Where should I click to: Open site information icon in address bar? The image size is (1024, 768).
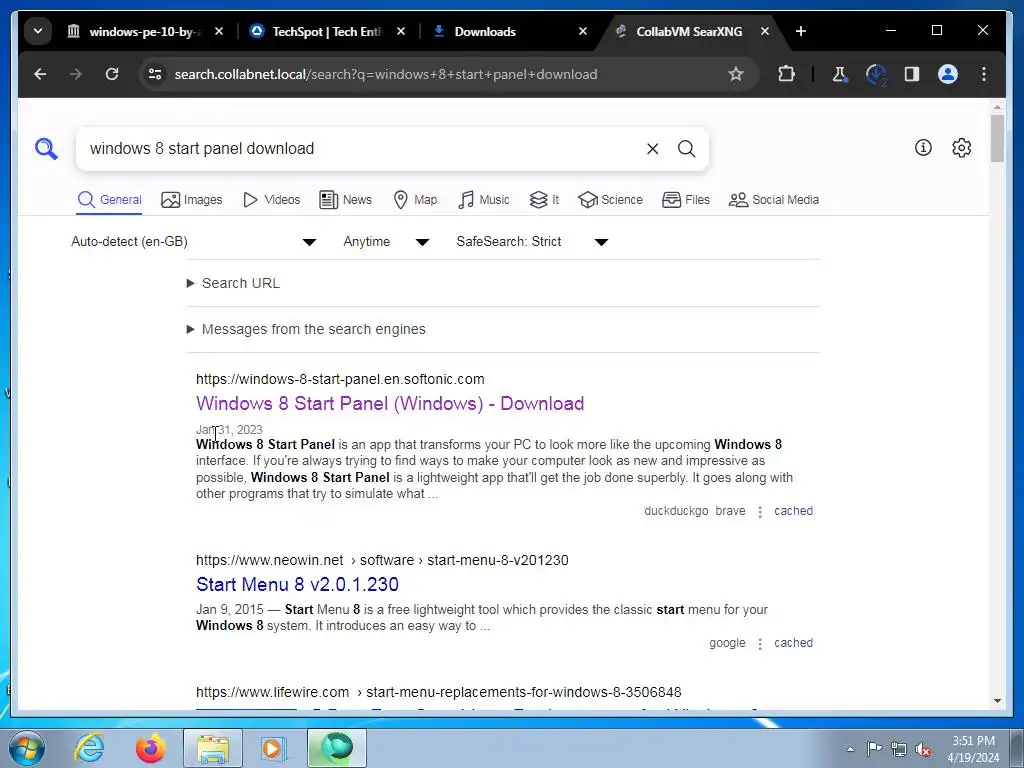[155, 74]
